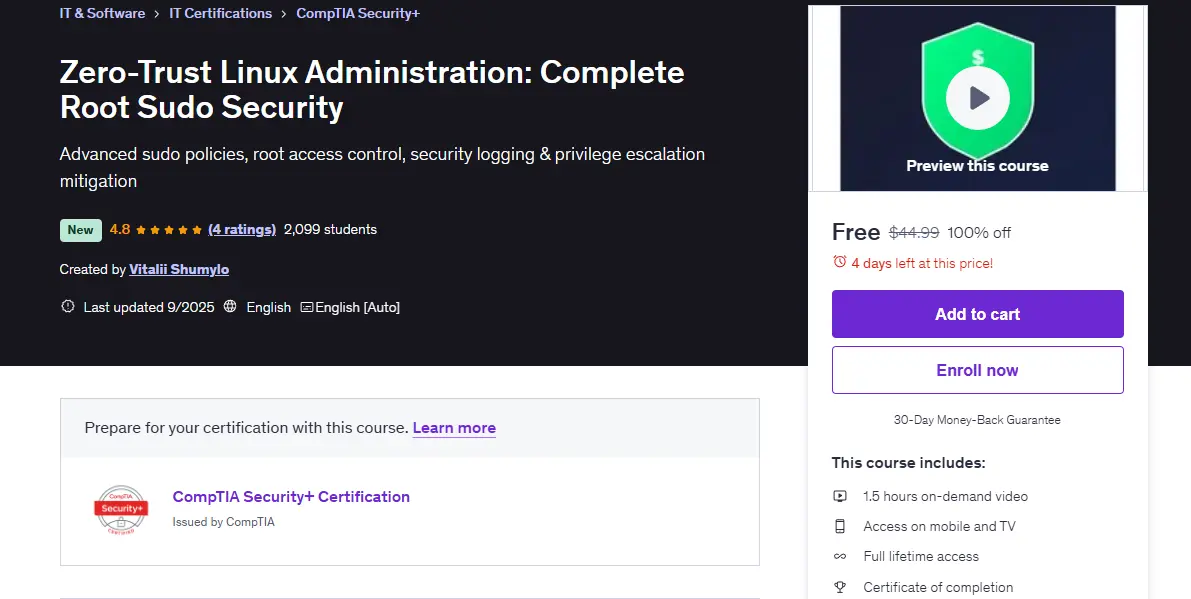The image size is (1191, 599).
Task: Click the orange rating stars
Action: tap(169, 230)
